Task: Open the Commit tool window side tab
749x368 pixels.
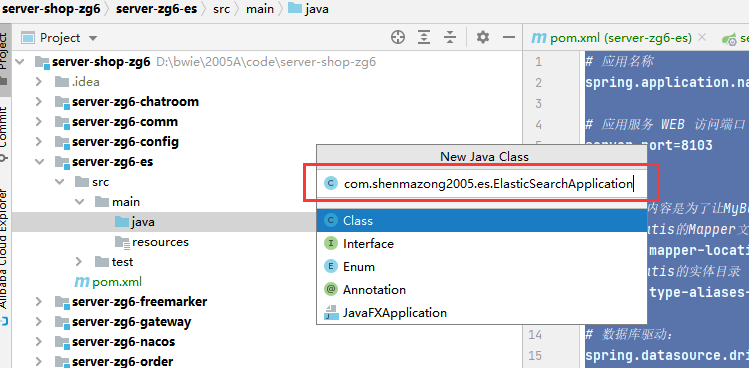Action: (x=4, y=134)
